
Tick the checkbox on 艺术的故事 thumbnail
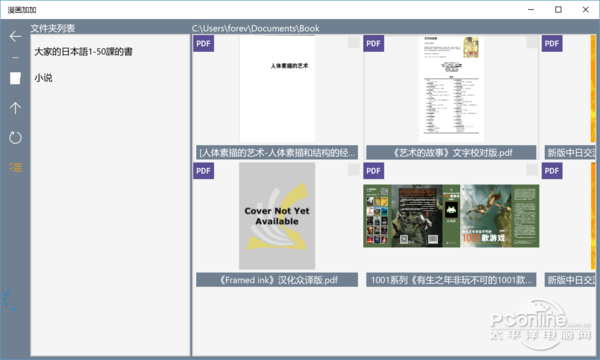click(x=532, y=42)
